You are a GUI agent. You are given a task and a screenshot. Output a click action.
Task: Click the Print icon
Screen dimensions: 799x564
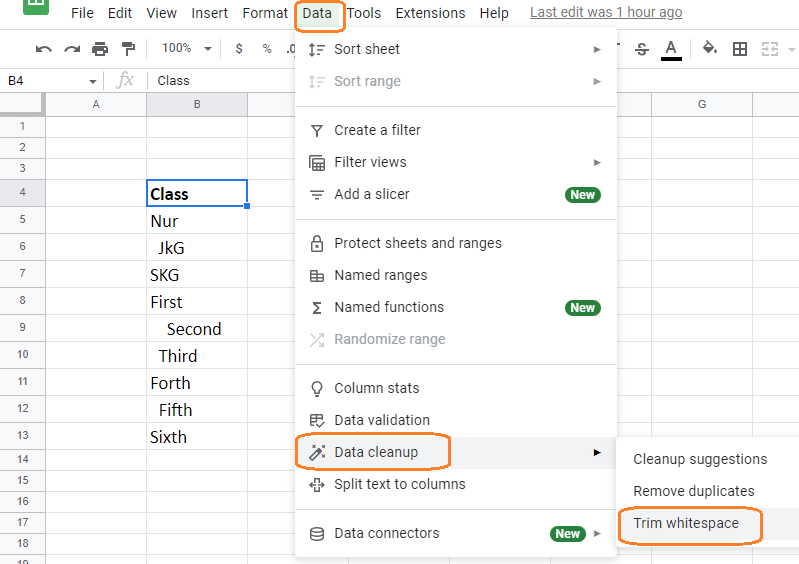coord(100,49)
